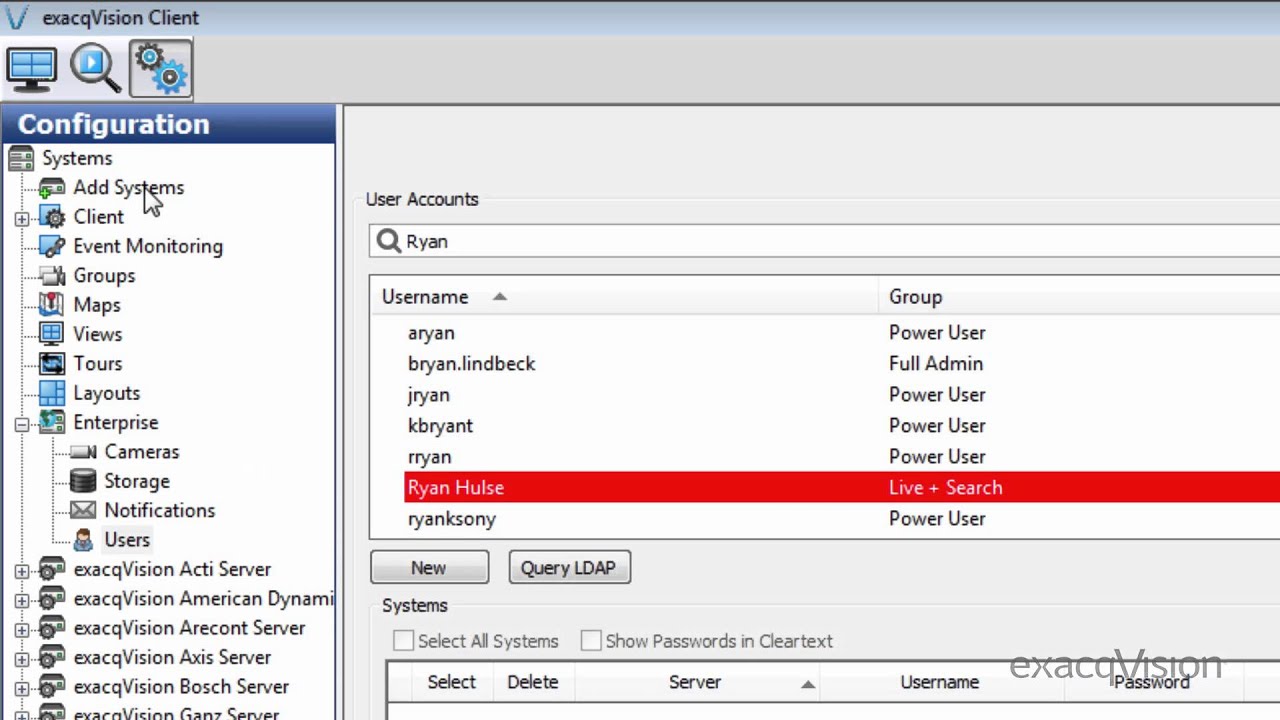Collapse the Enterprise tree node

pyautogui.click(x=22, y=423)
